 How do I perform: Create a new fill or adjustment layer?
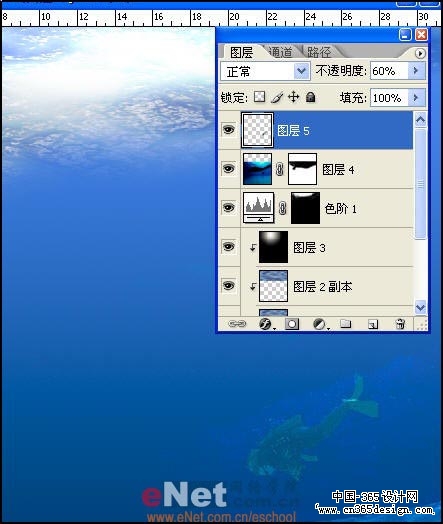pyautogui.click(x=320, y=323)
